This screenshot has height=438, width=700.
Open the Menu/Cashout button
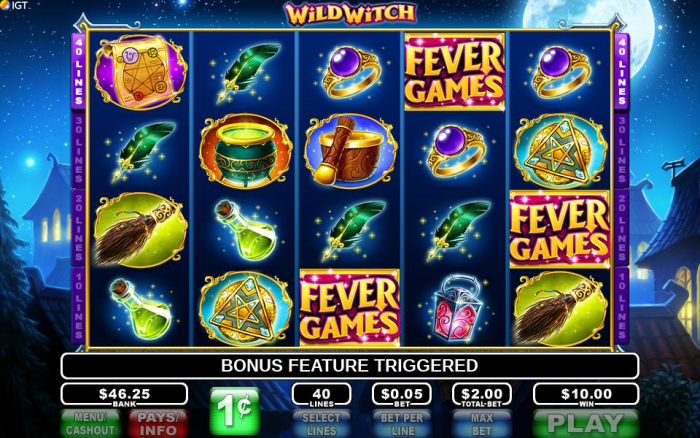click(91, 424)
